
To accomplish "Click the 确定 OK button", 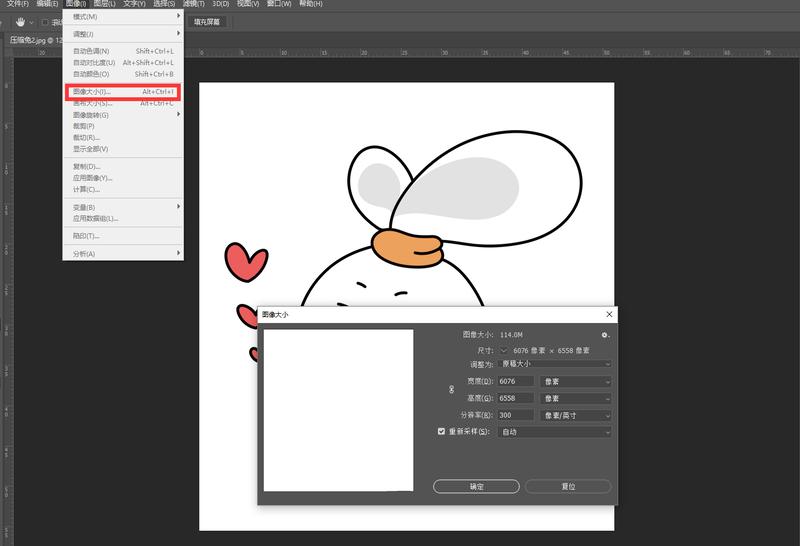I will (x=476, y=487).
